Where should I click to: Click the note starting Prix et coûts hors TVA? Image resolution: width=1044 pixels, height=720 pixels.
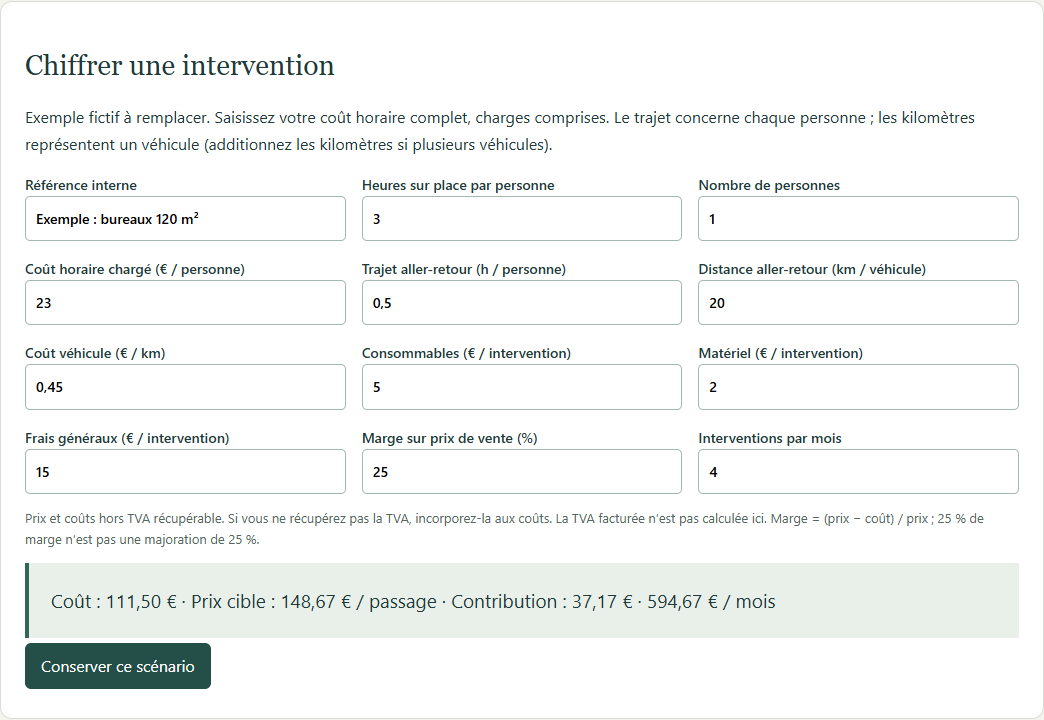pos(504,529)
